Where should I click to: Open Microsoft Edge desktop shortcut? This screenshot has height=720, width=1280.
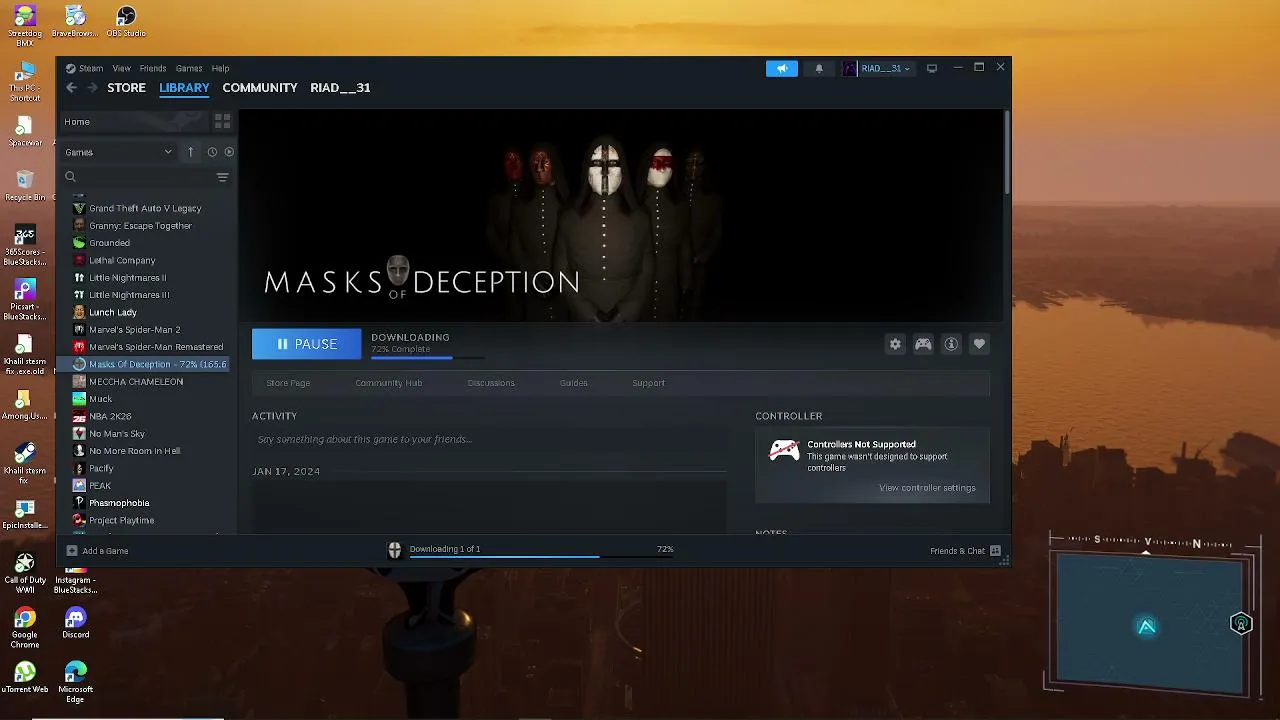76,679
